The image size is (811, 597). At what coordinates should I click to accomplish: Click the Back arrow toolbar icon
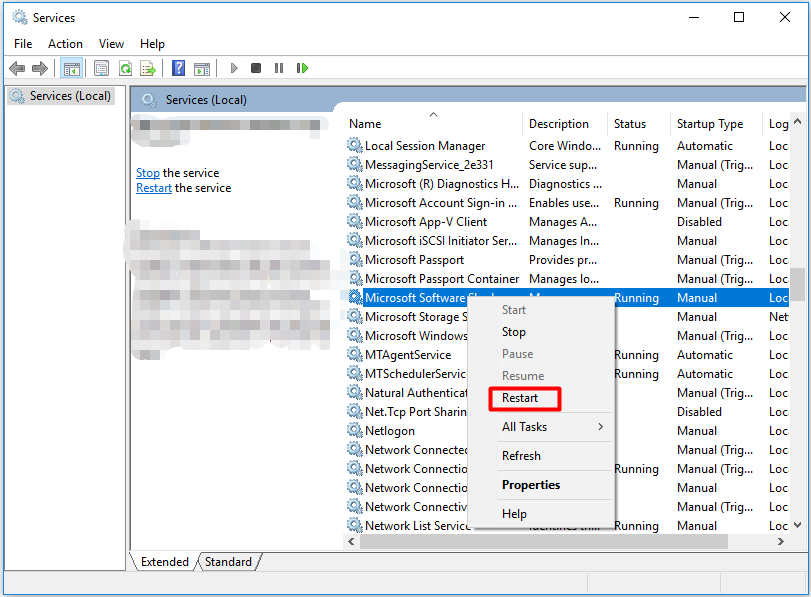point(17,68)
